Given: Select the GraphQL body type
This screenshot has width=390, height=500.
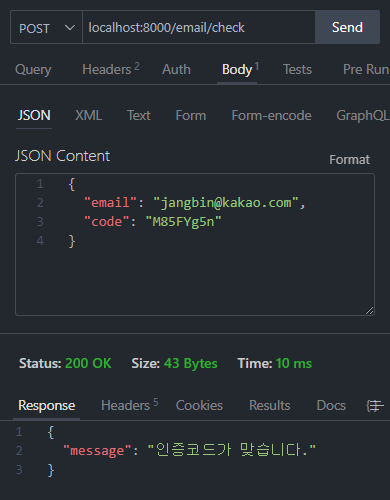Looking at the screenshot, I should click(x=363, y=115).
